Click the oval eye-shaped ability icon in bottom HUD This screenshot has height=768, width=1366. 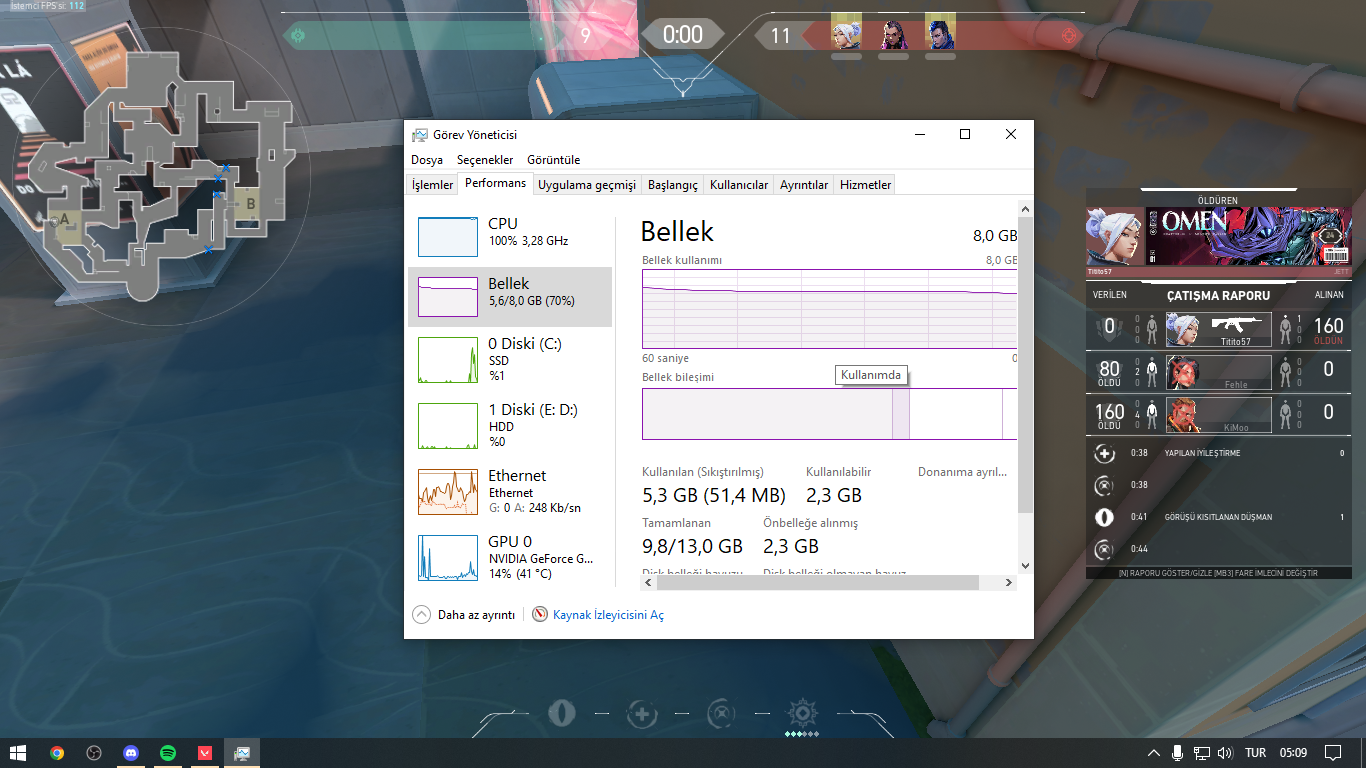[562, 714]
